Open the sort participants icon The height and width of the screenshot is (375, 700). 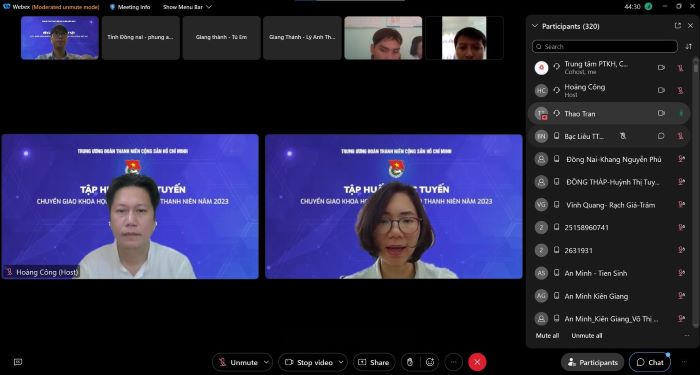[x=688, y=46]
